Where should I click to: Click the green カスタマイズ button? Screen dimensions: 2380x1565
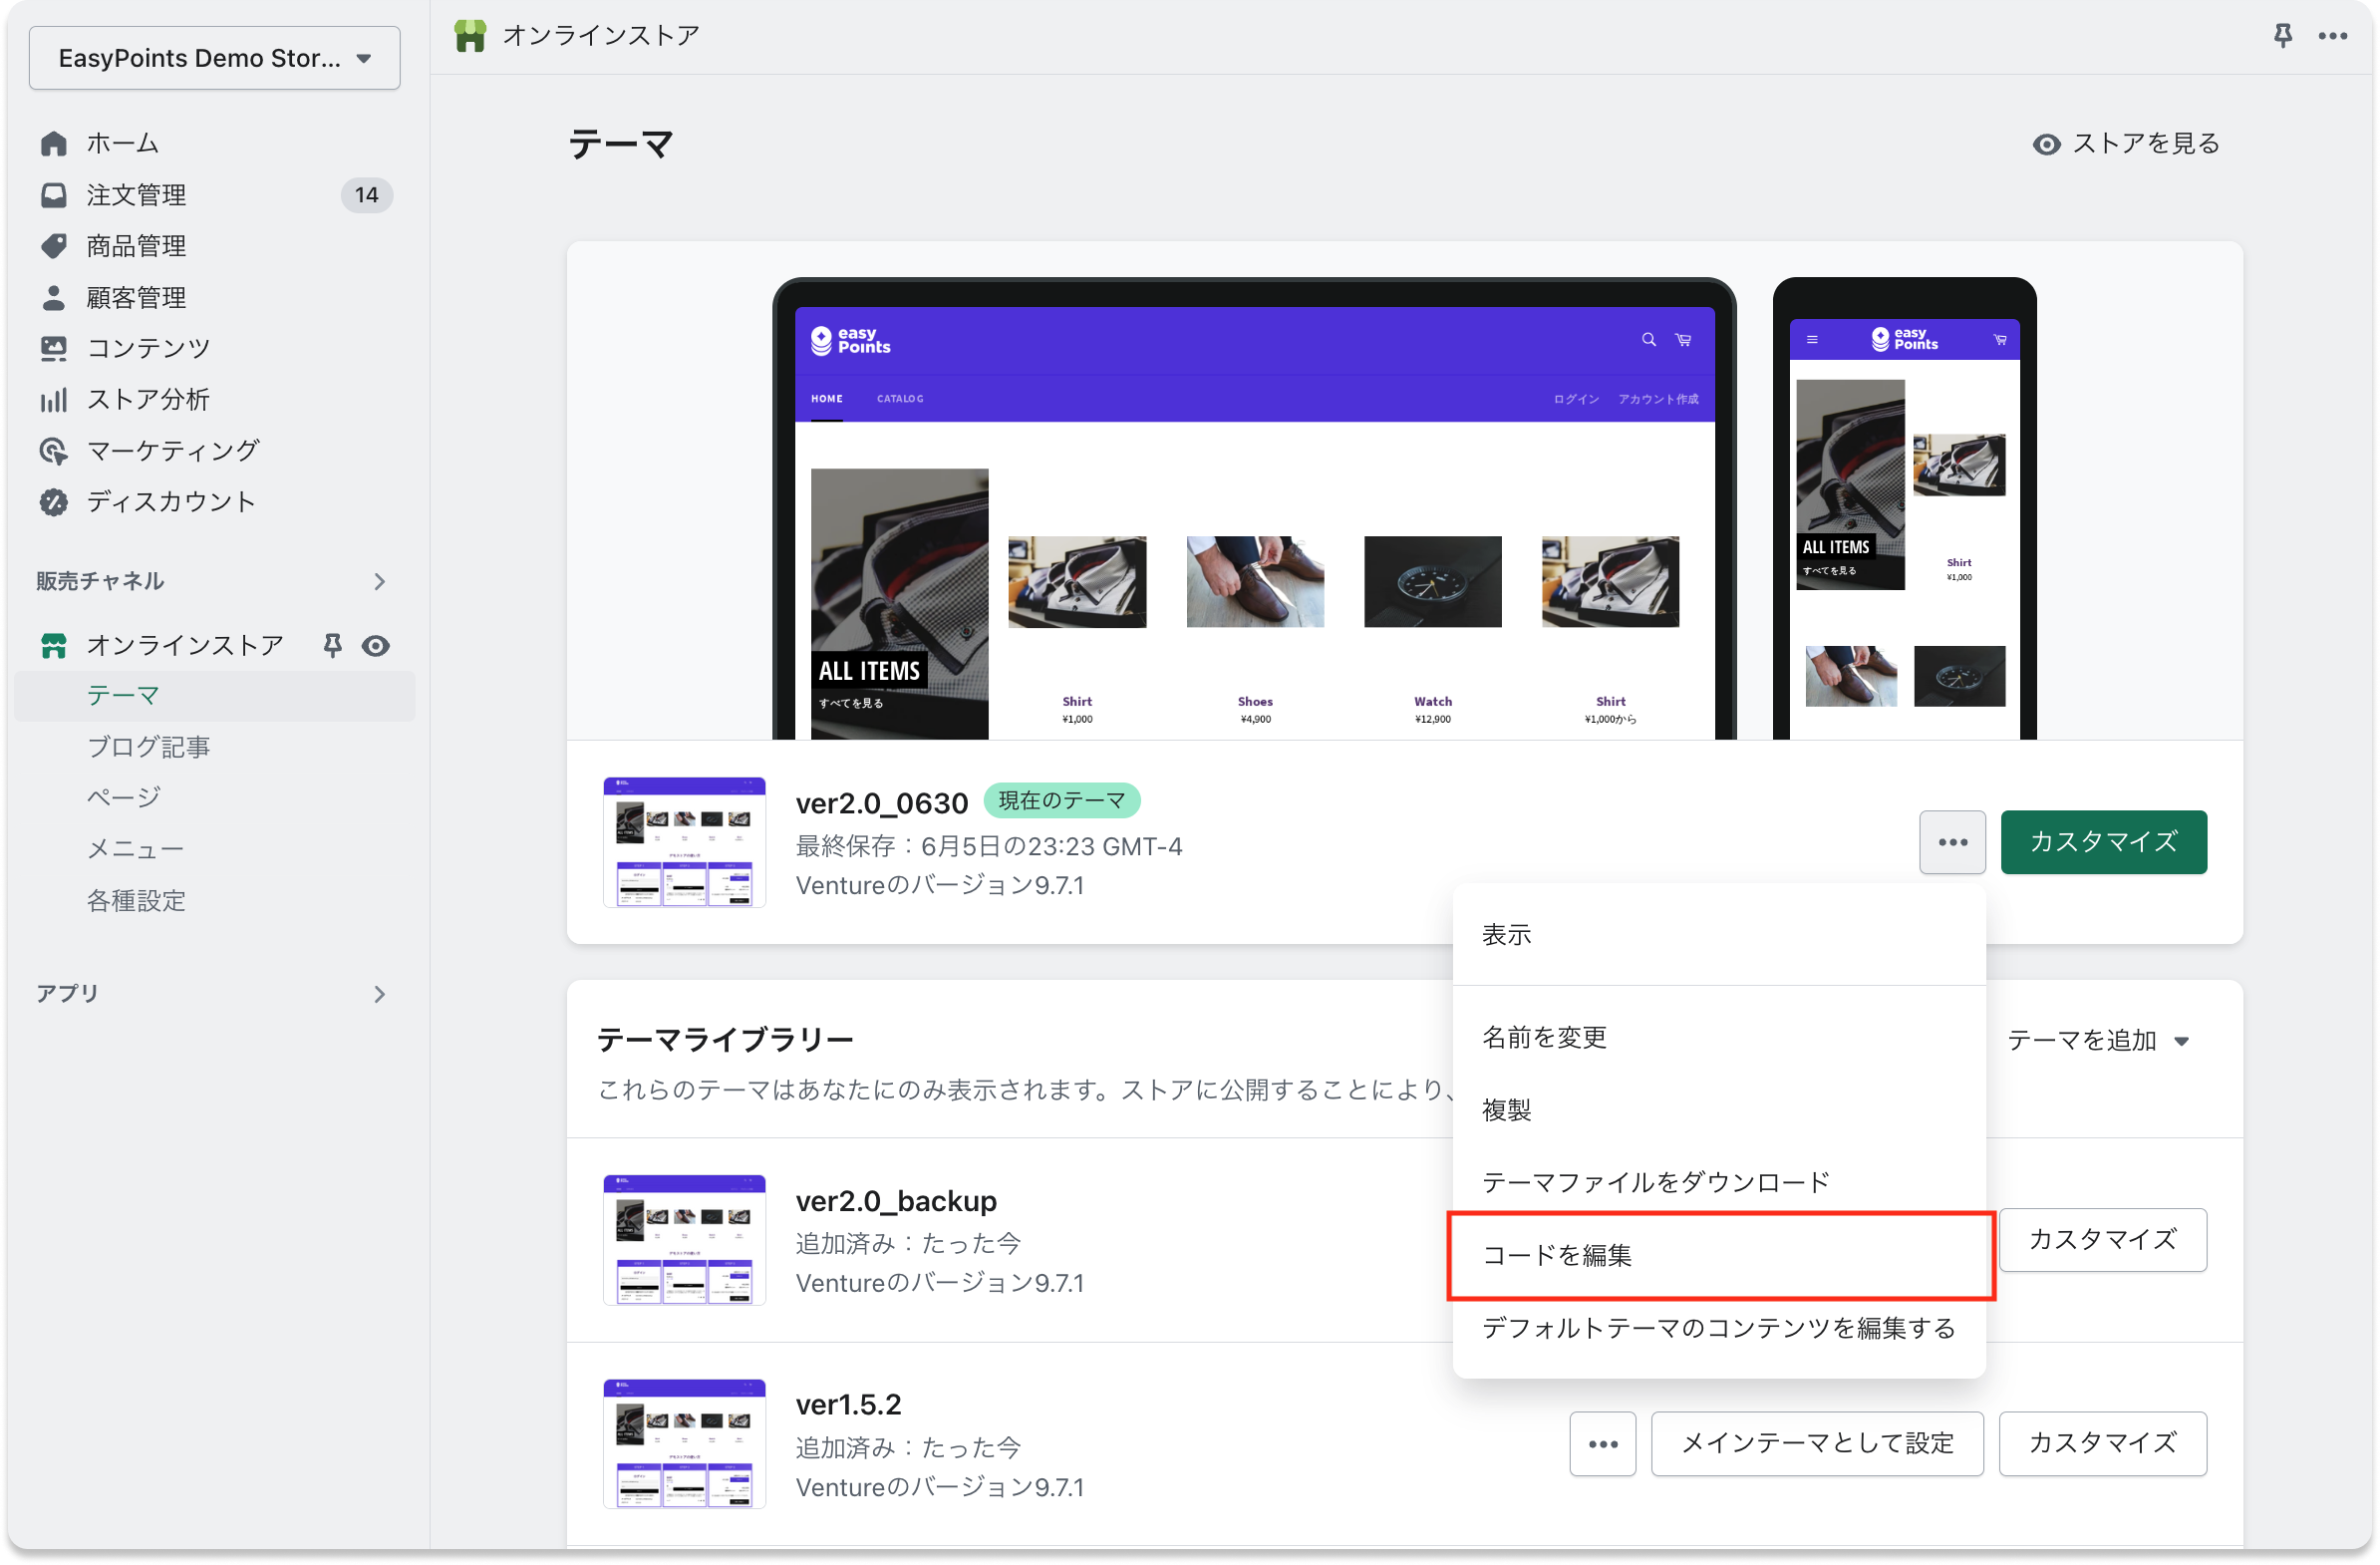pyautogui.click(x=2103, y=842)
